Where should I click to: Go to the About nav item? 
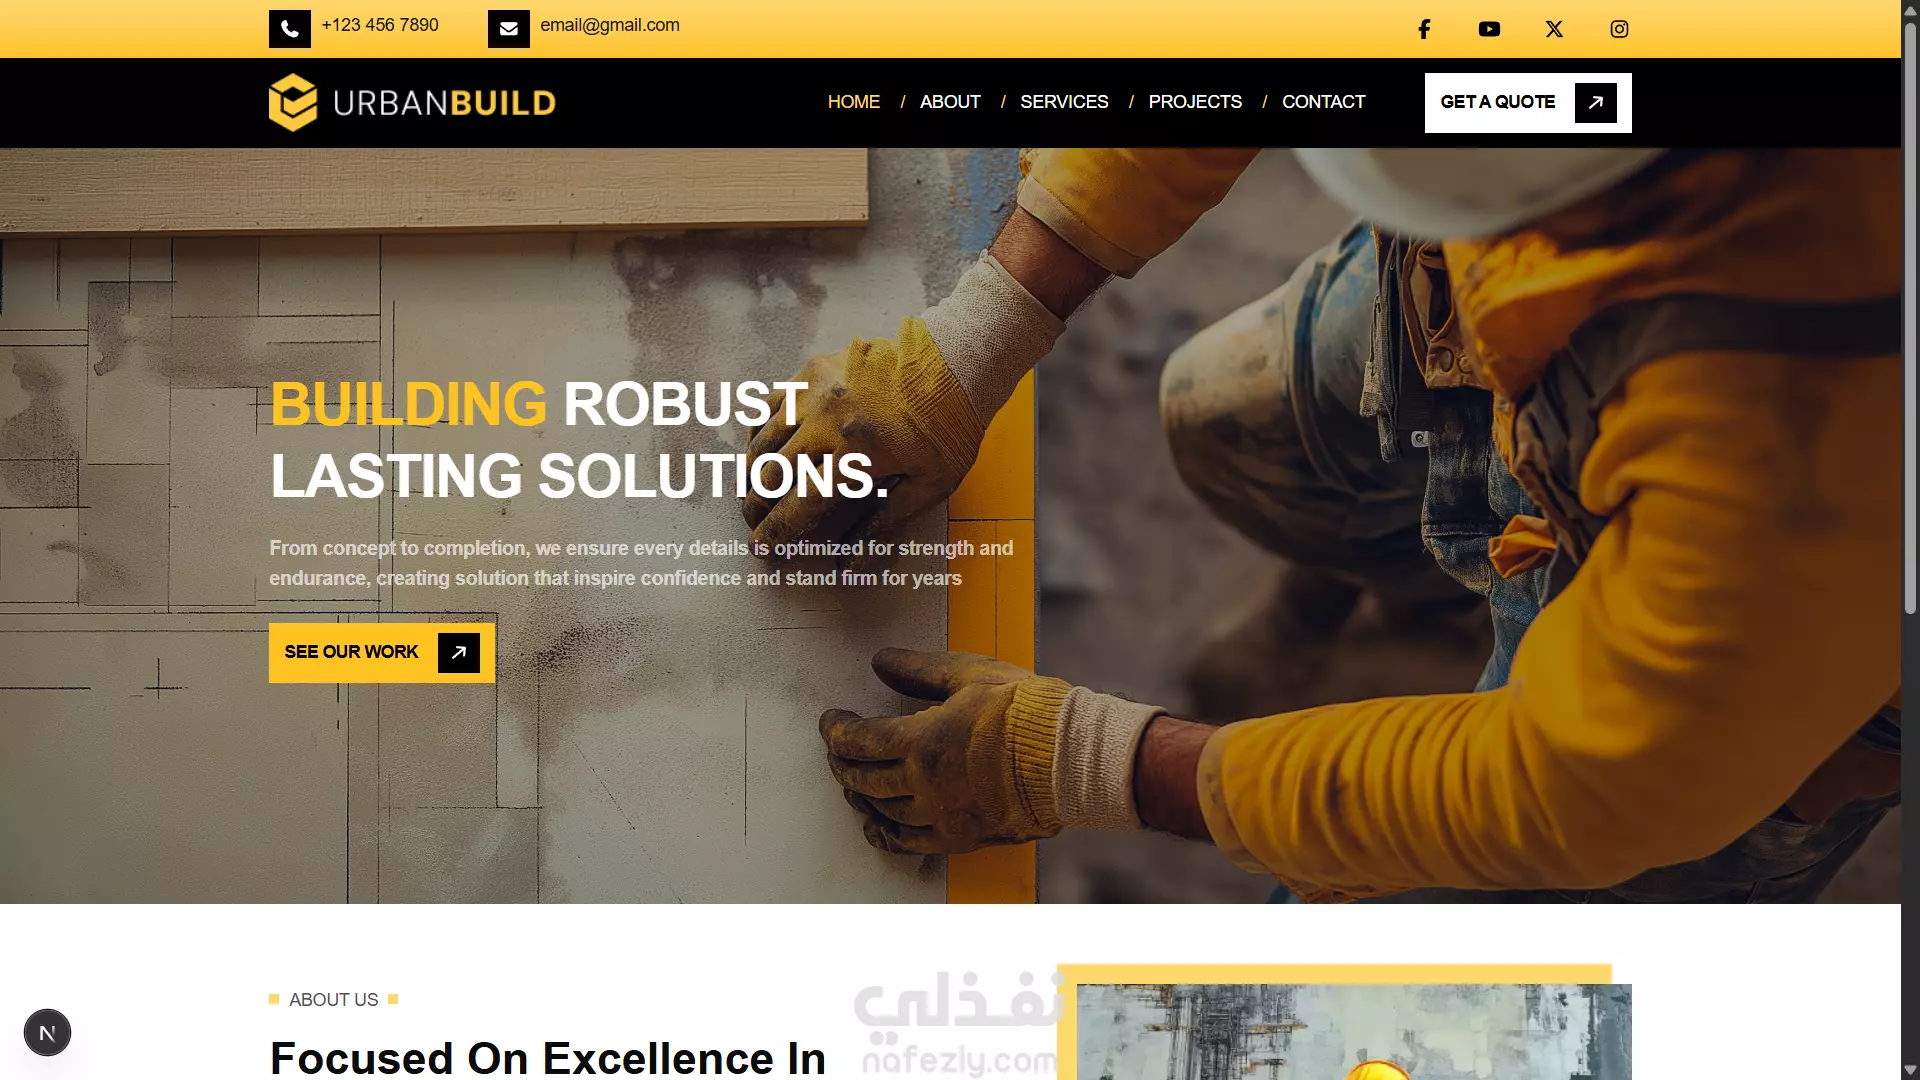click(950, 102)
